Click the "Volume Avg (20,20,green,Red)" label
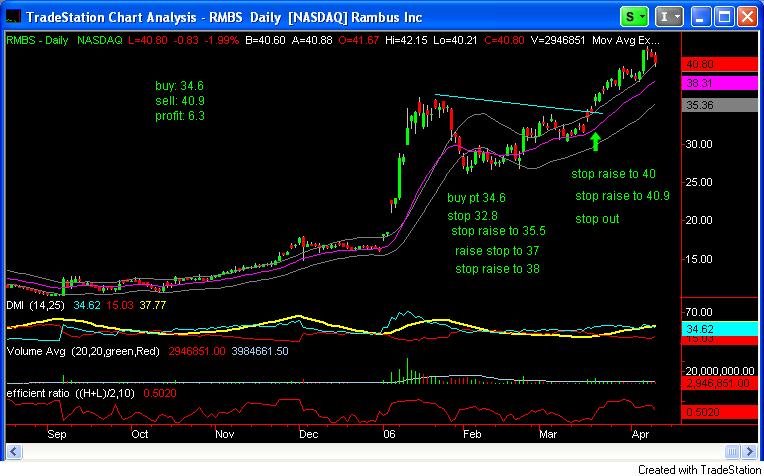 pos(83,351)
